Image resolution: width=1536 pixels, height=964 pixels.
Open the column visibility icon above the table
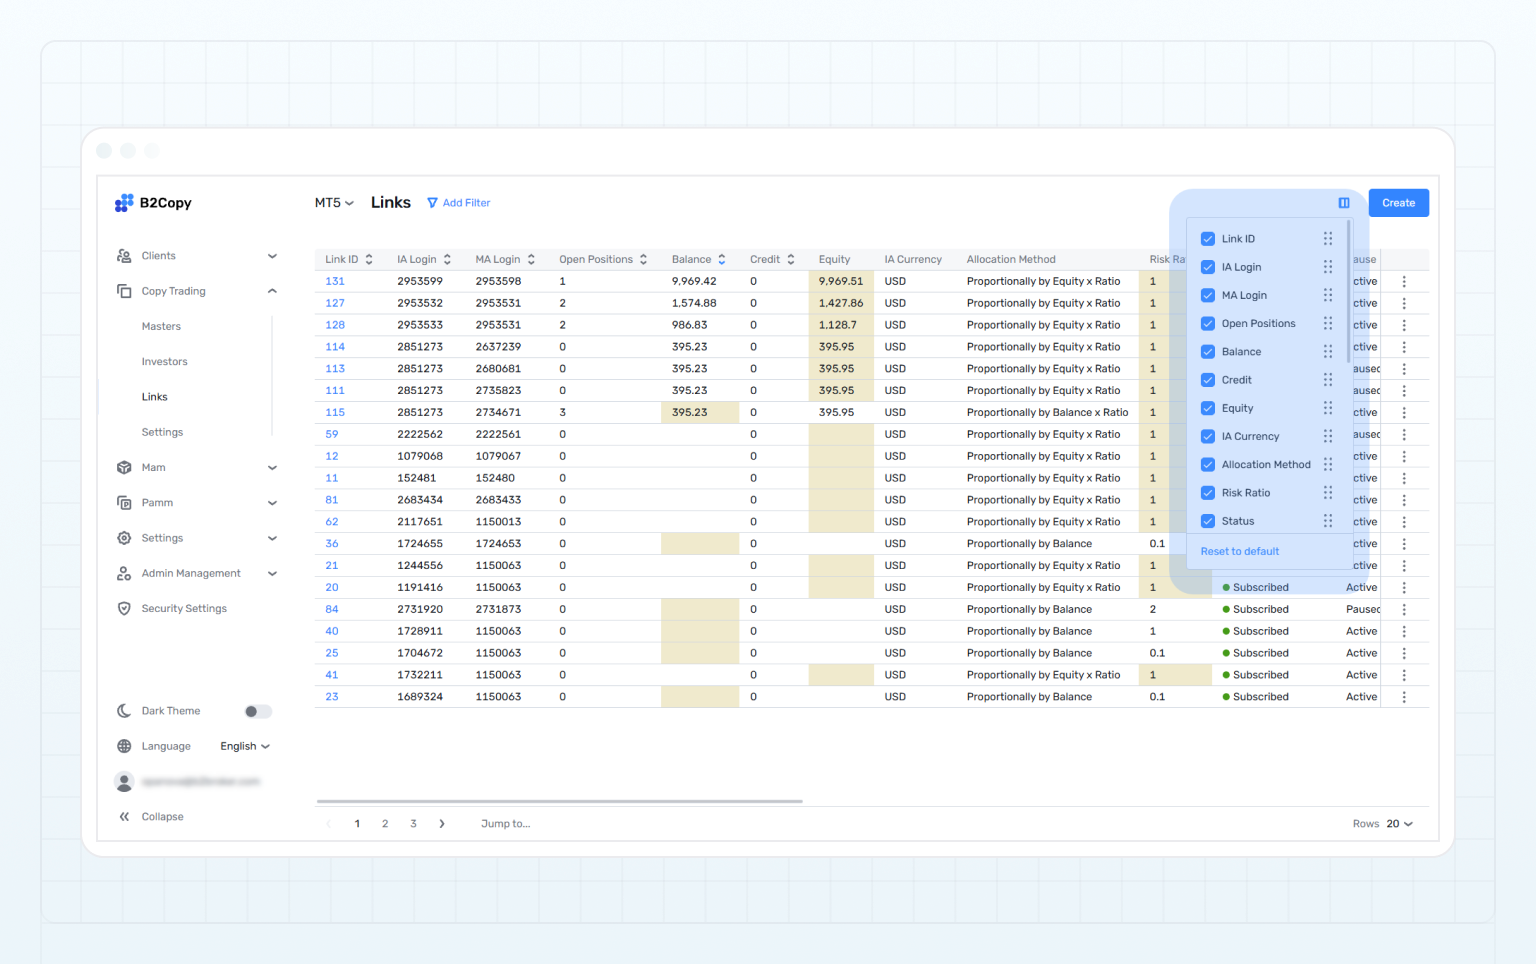pos(1343,202)
